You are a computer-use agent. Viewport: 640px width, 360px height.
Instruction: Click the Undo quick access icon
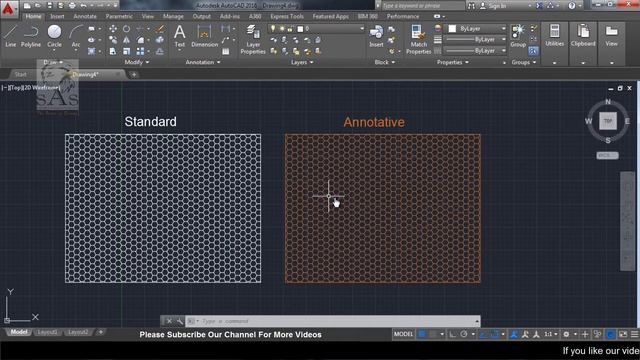point(83,6)
